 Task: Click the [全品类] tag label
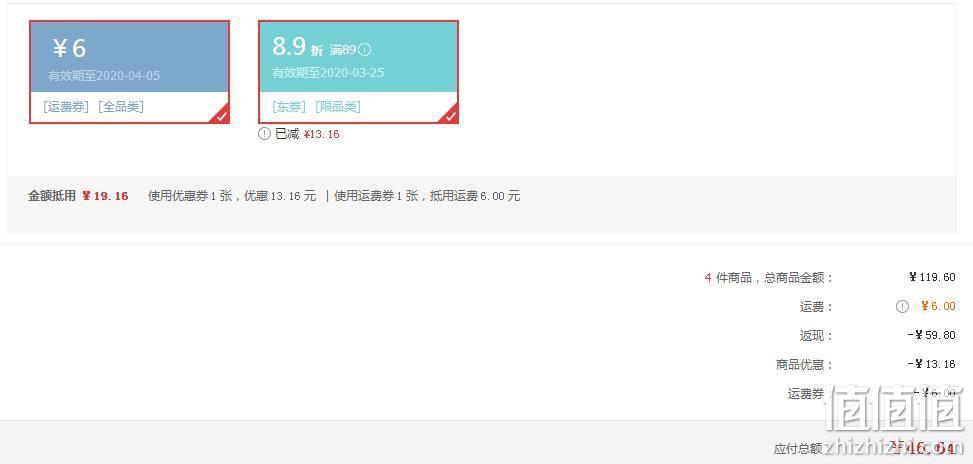[121, 107]
